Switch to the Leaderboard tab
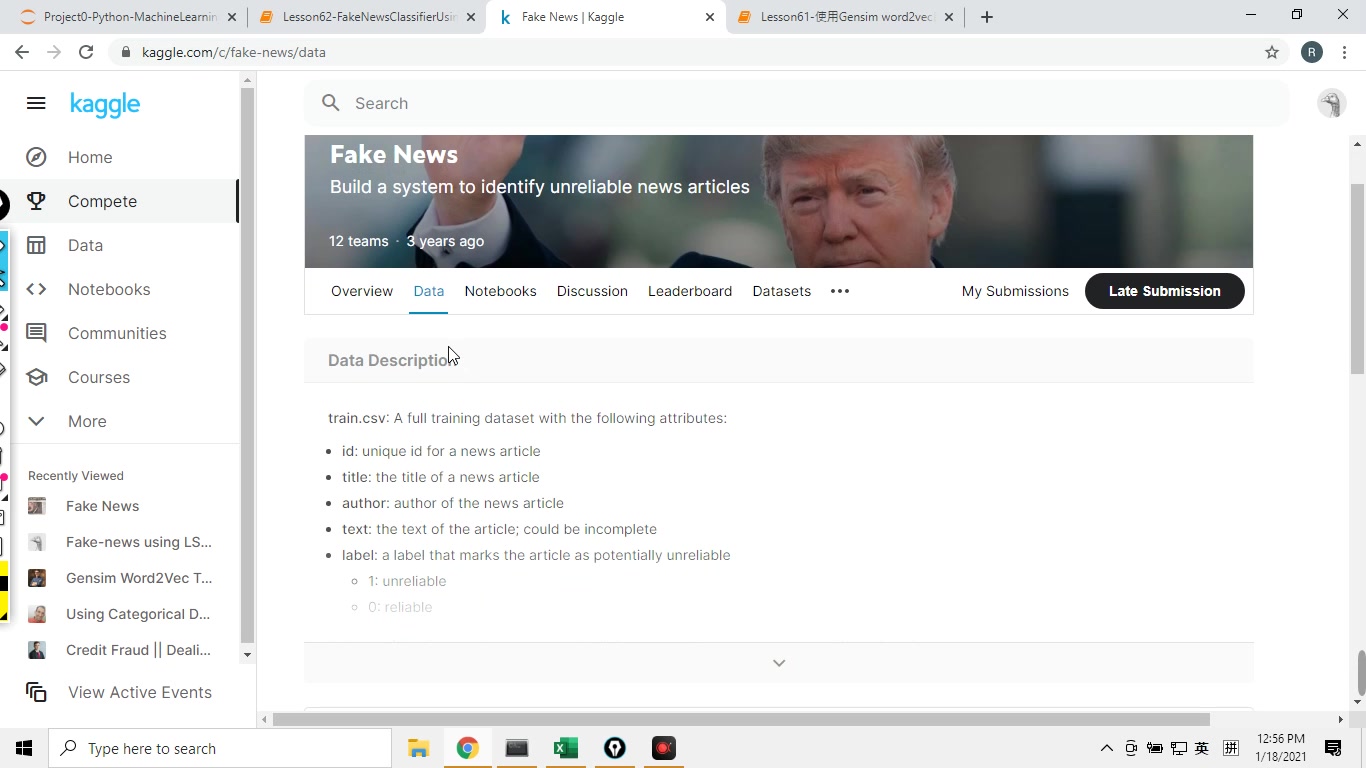This screenshot has width=1366, height=768. (x=690, y=291)
